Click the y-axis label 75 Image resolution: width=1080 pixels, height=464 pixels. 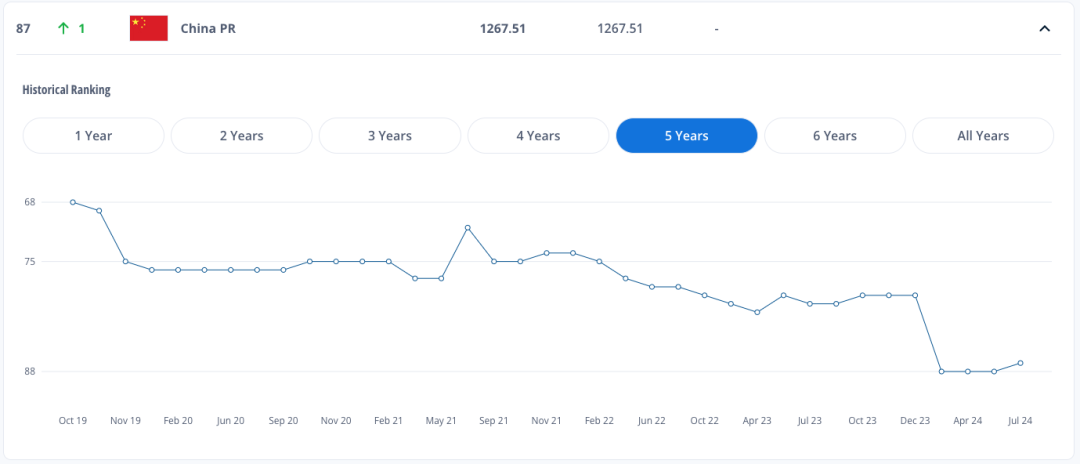(29, 262)
